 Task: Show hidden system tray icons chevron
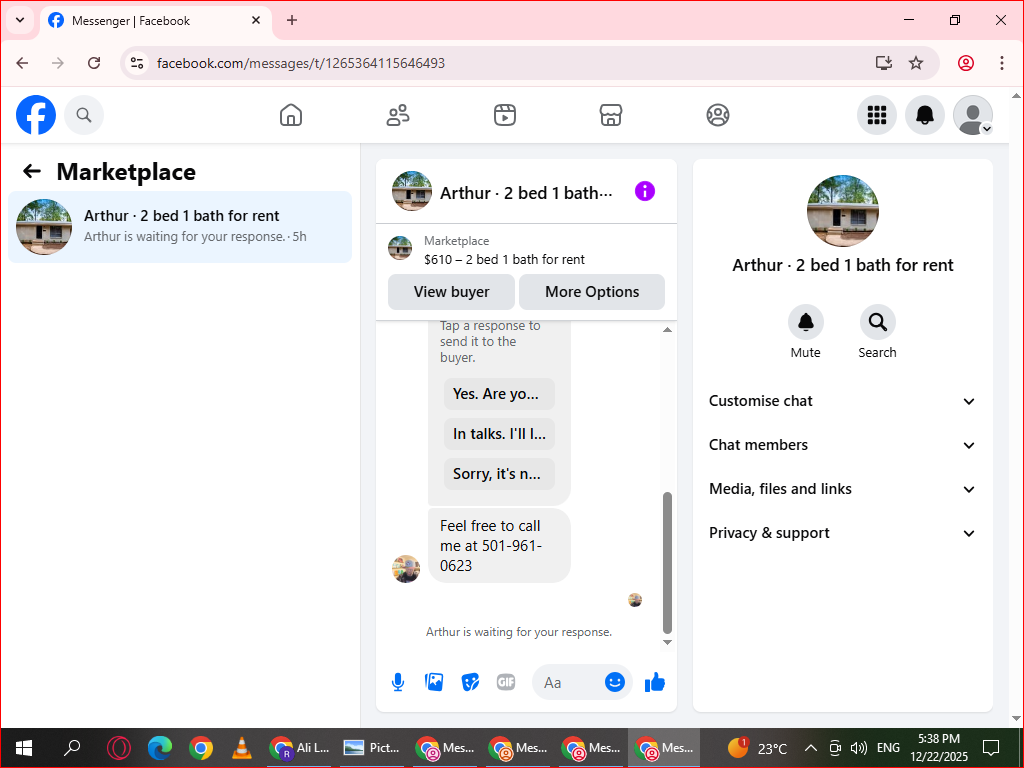coord(810,748)
